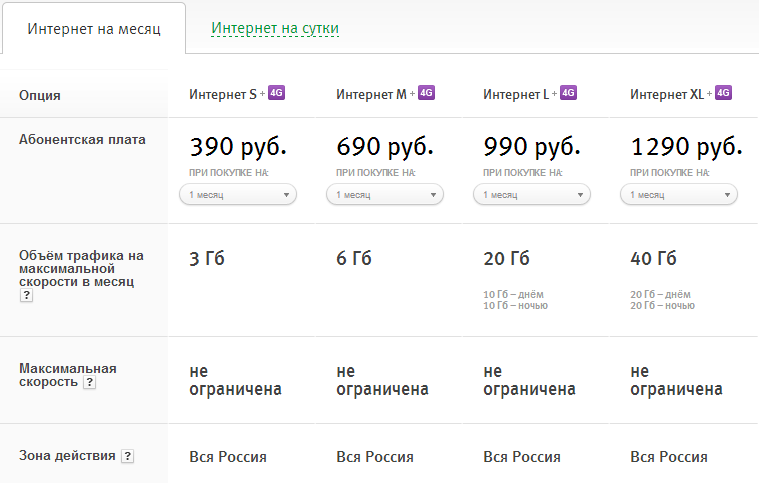Open period dropdown under 390 руб.

pyautogui.click(x=238, y=194)
